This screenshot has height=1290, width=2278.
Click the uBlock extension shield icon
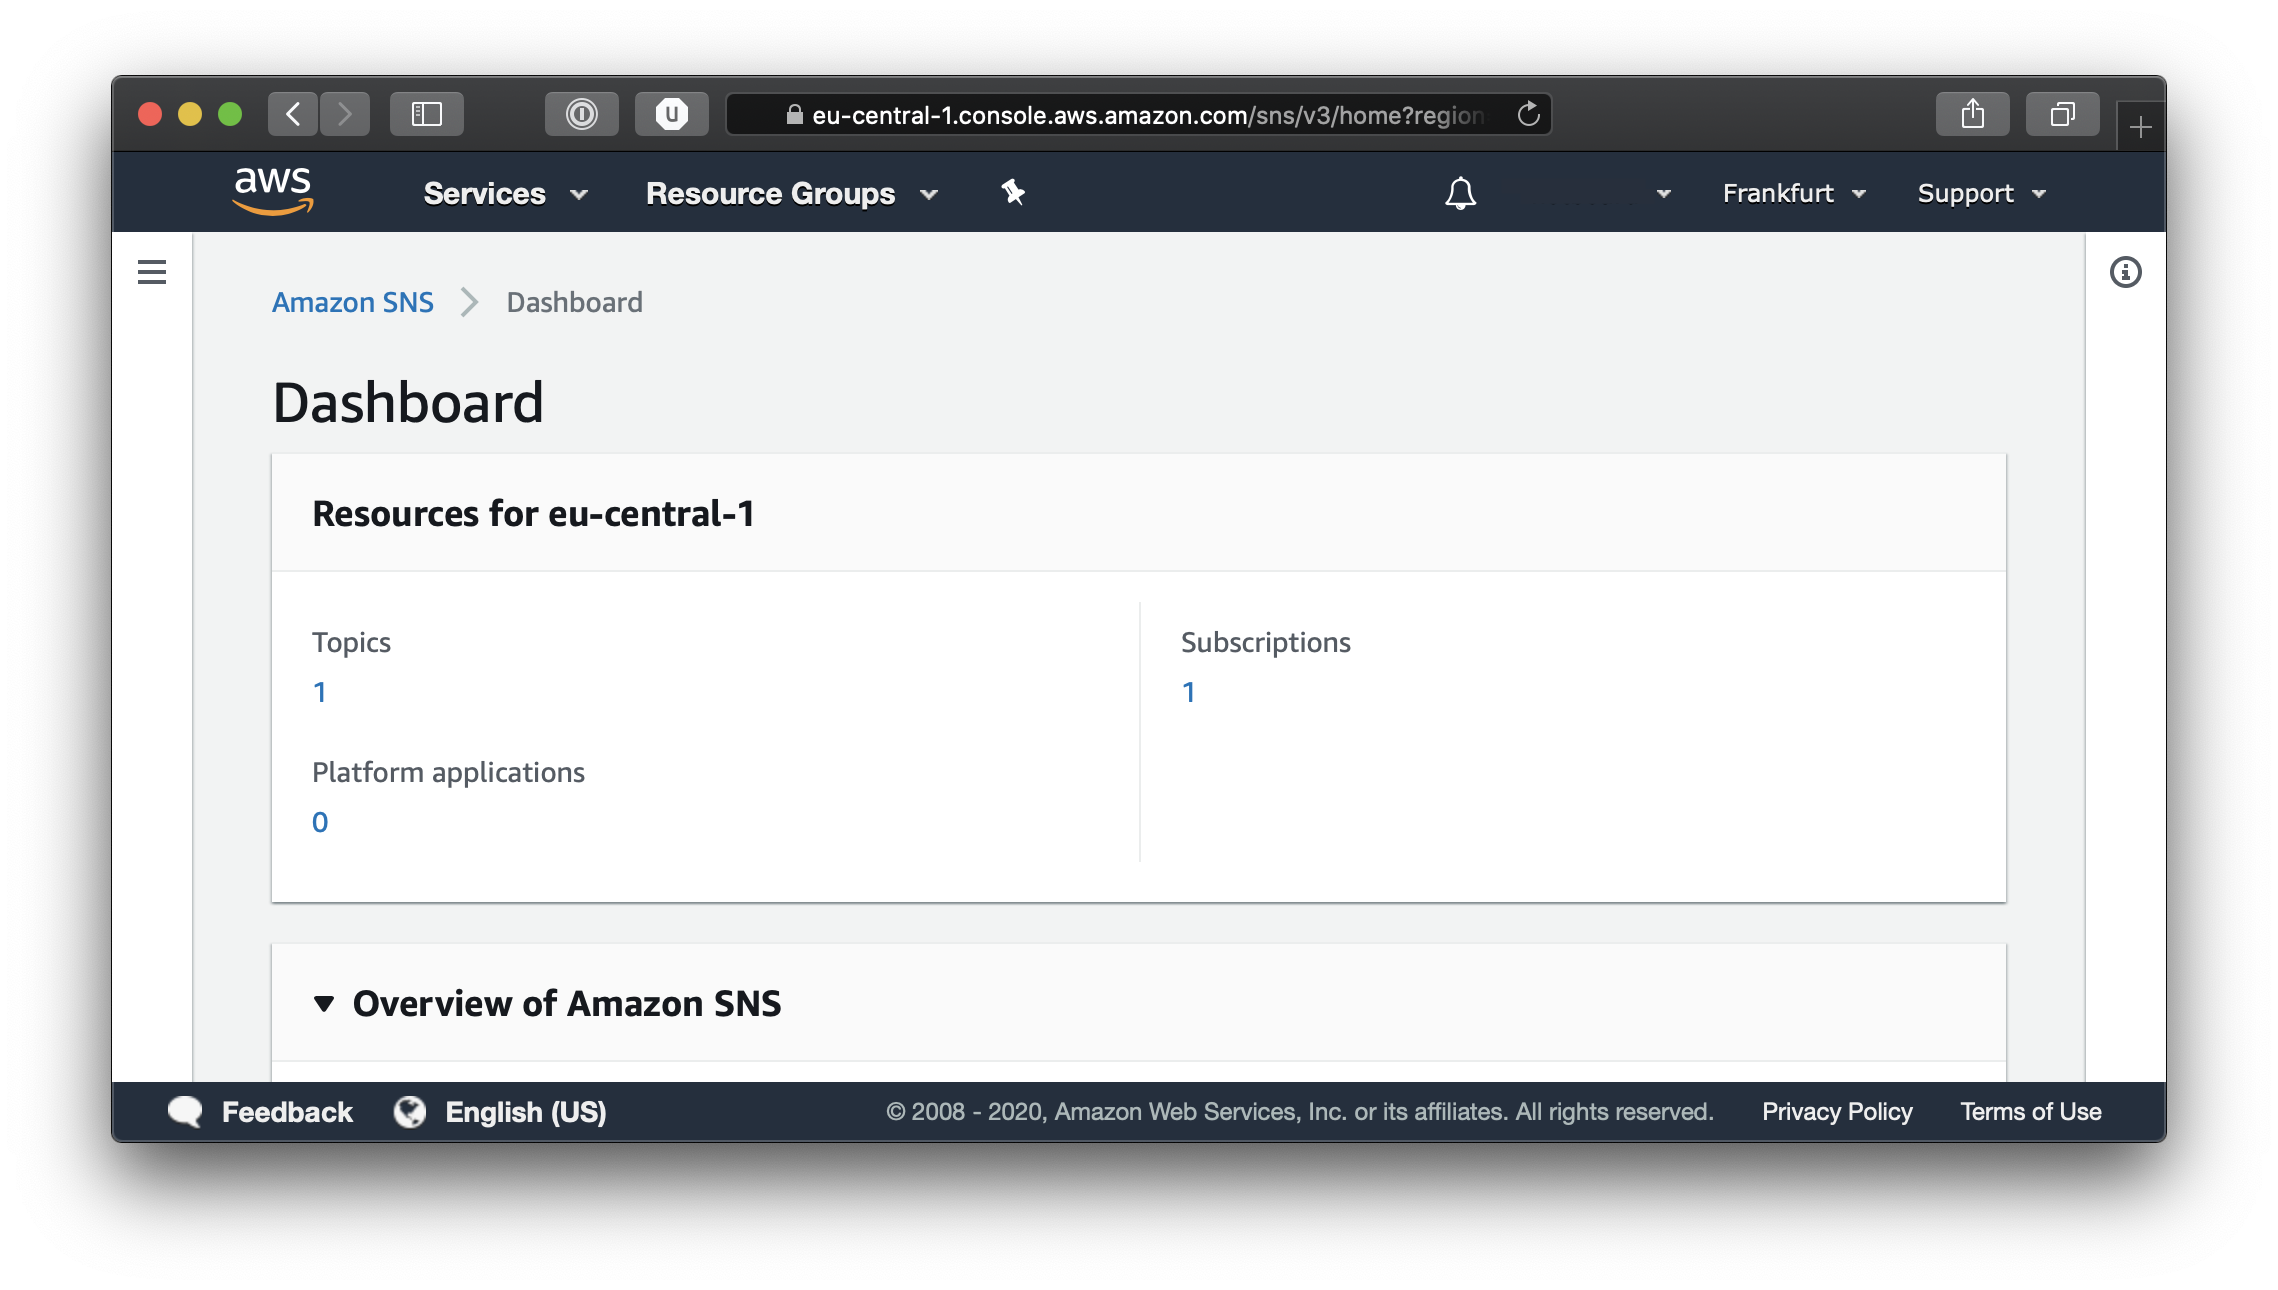[x=672, y=114]
